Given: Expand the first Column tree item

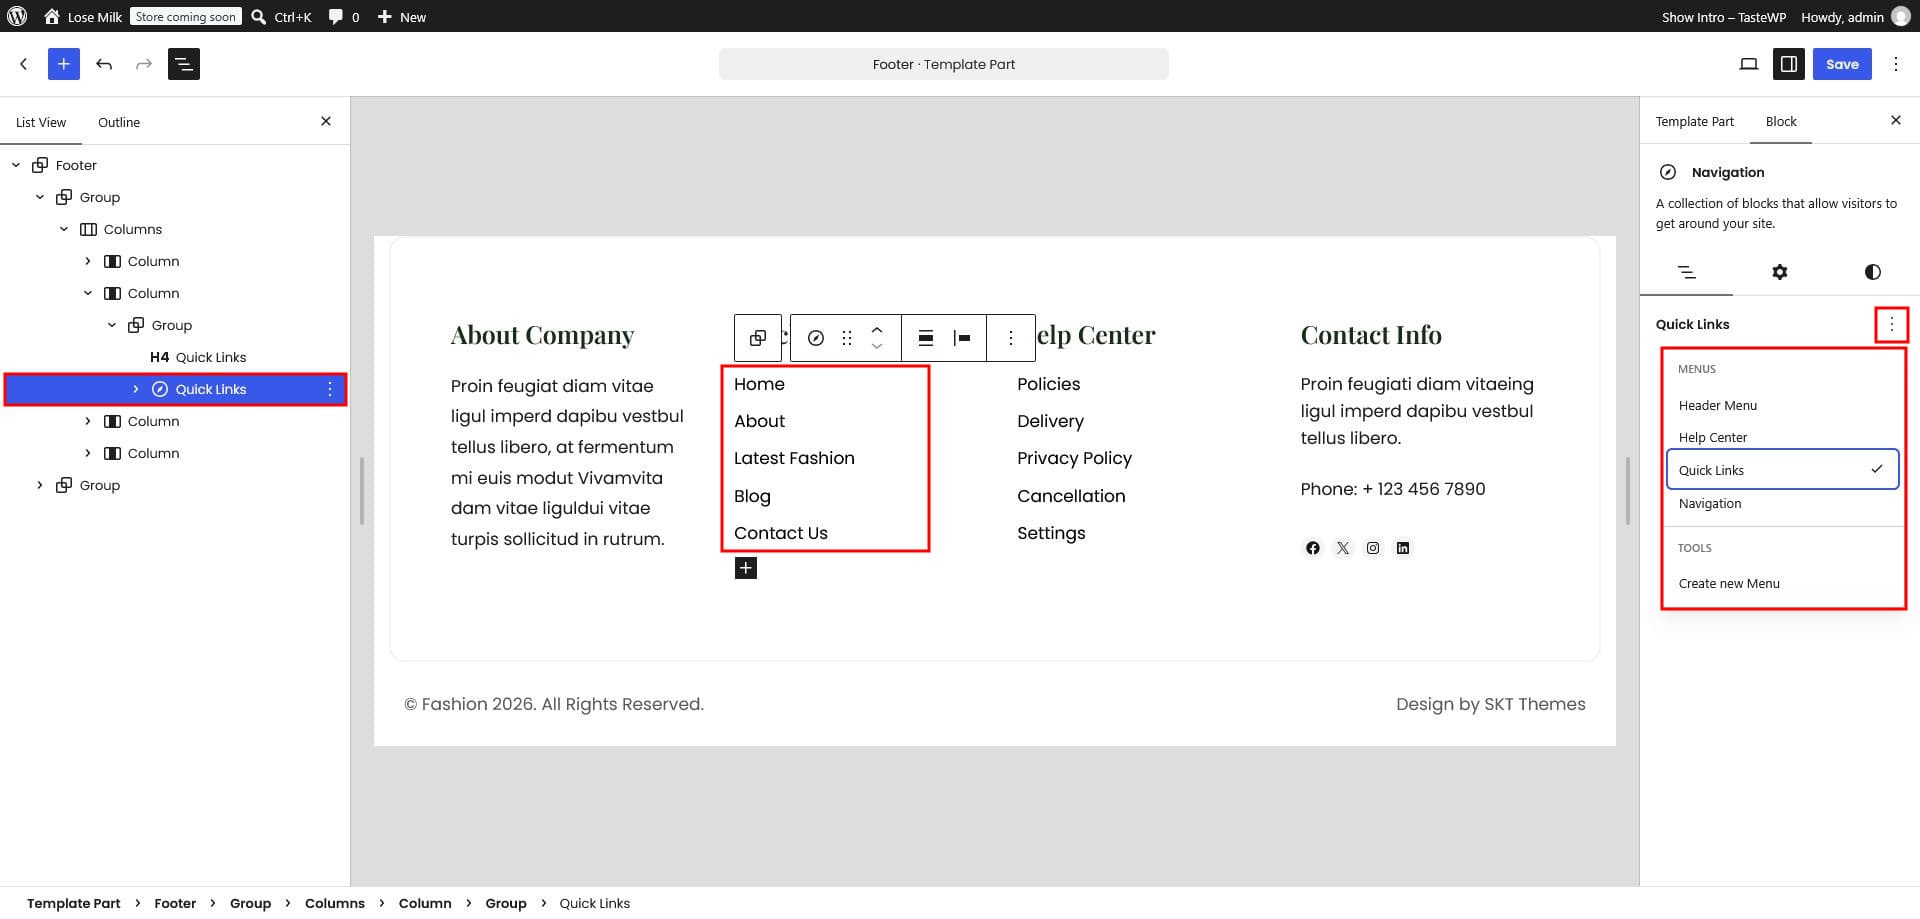Looking at the screenshot, I should tap(88, 261).
